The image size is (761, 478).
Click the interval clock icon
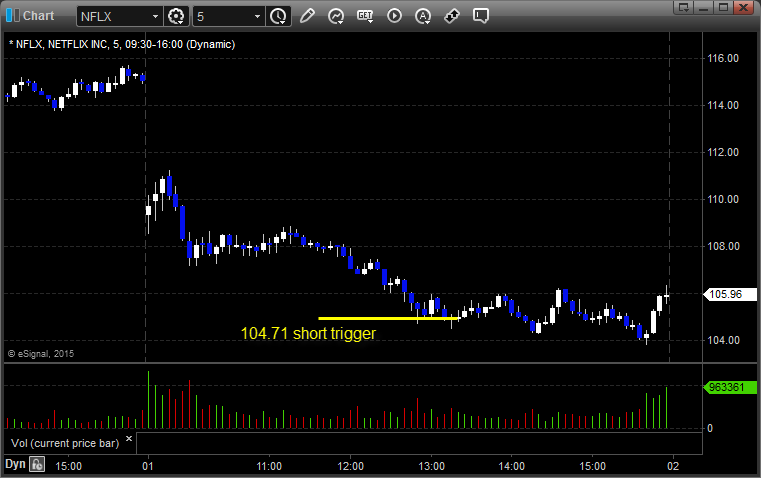point(278,16)
